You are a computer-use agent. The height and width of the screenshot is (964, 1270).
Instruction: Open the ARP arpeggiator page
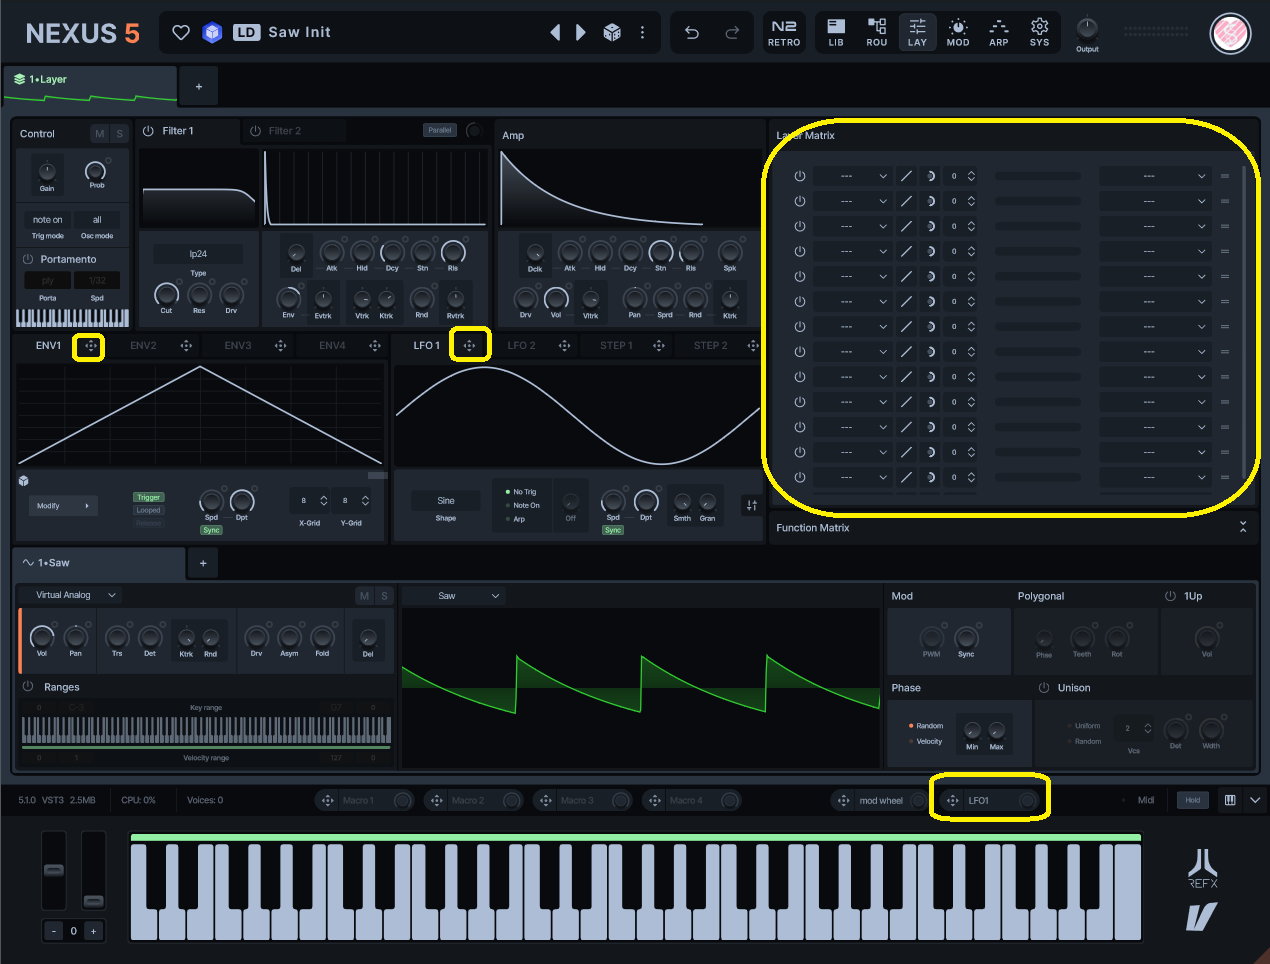tap(998, 32)
